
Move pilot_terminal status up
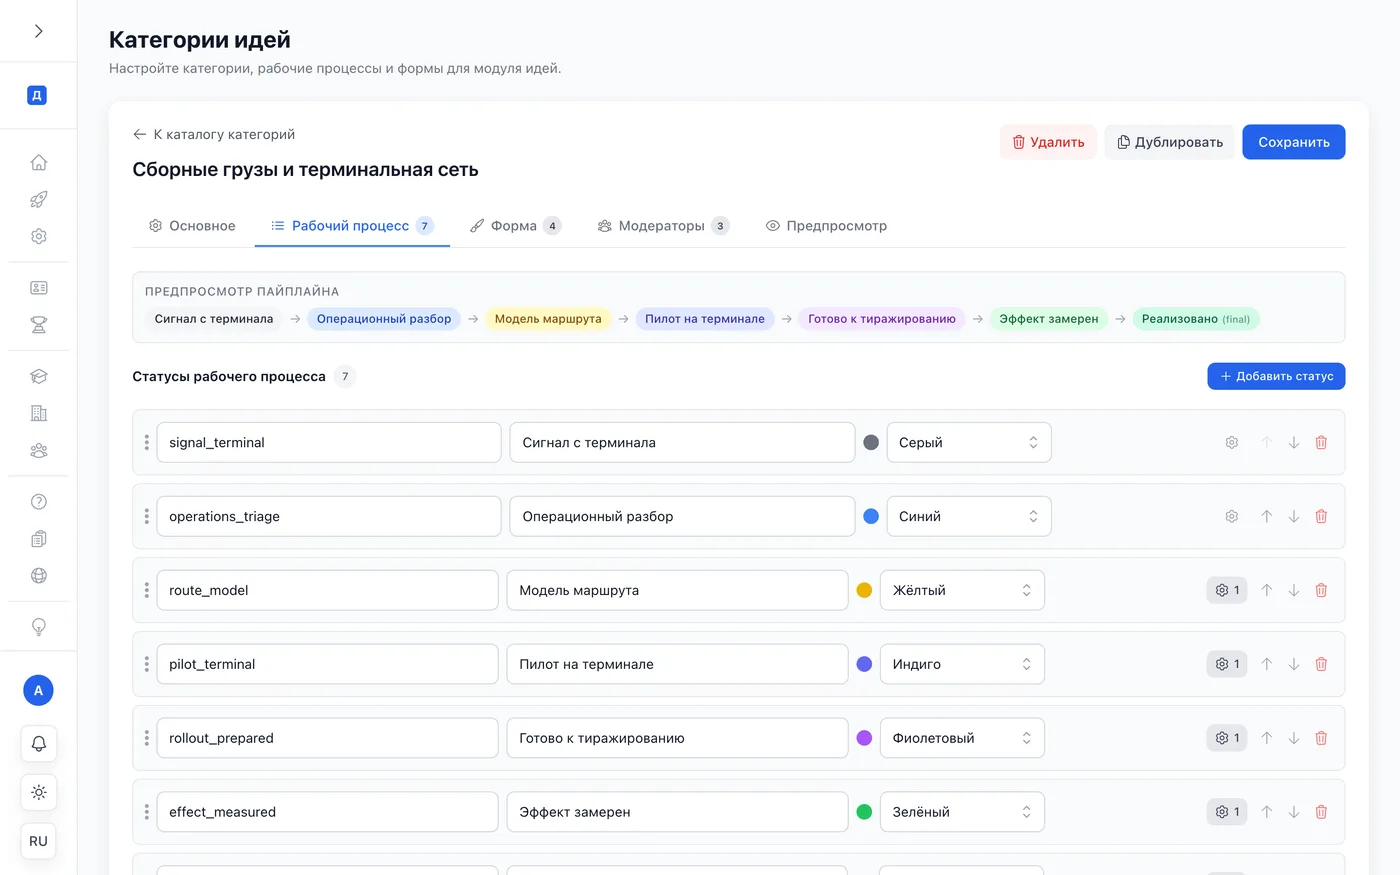pyautogui.click(x=1266, y=664)
